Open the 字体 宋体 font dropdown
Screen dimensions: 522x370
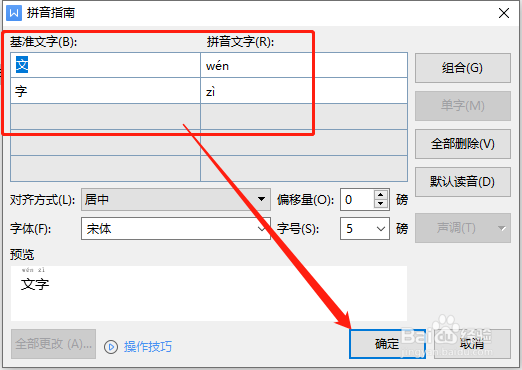pos(176,229)
